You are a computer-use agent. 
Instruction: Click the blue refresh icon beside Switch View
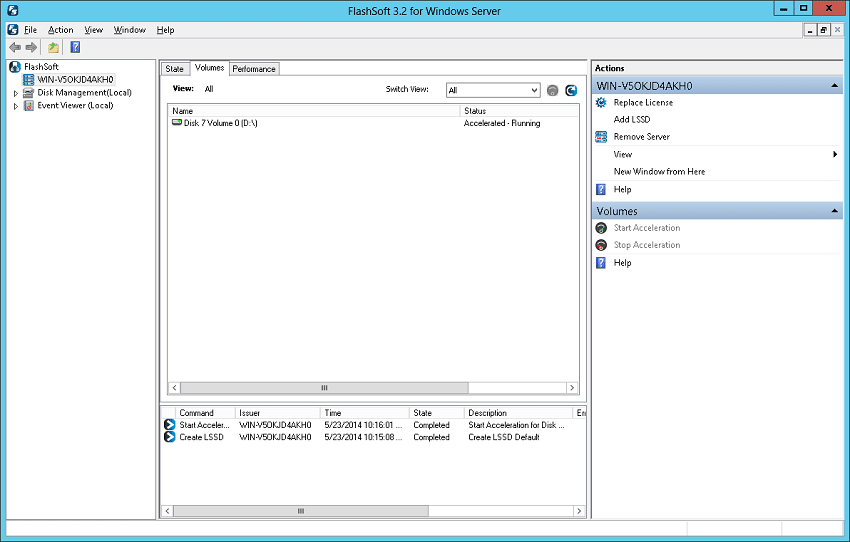571,91
